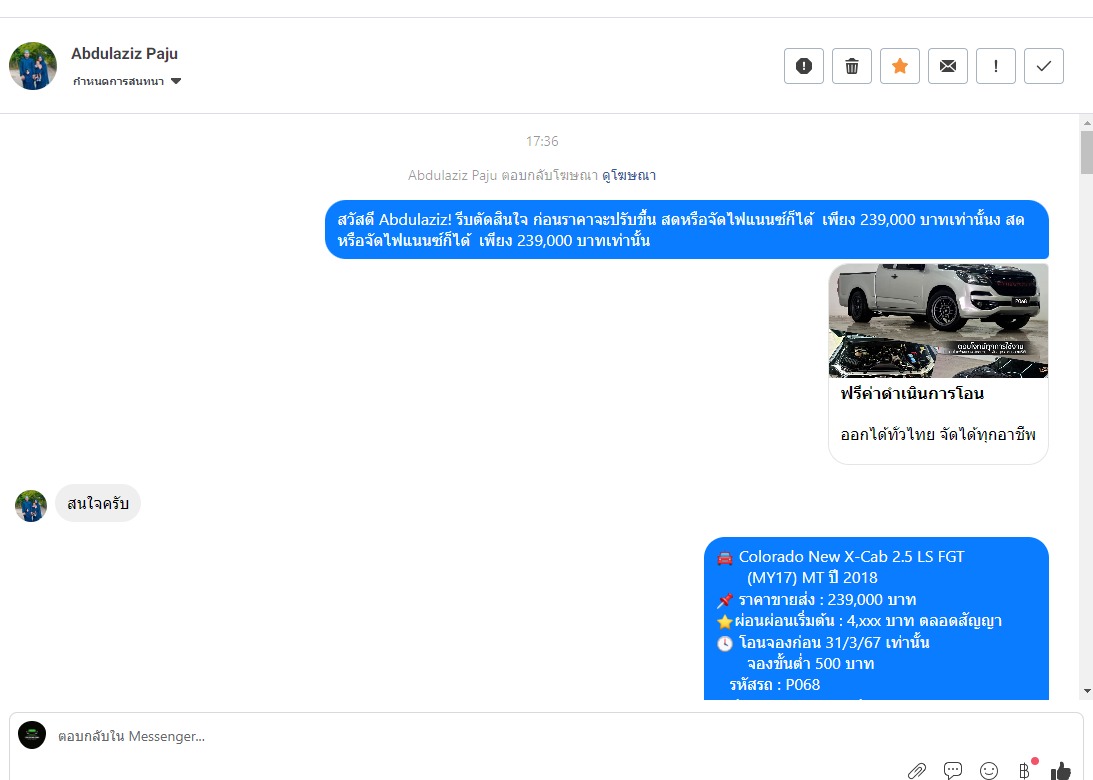Delete conversation using trash icon
Image resolution: width=1093 pixels, height=780 pixels.
pyautogui.click(x=852, y=66)
